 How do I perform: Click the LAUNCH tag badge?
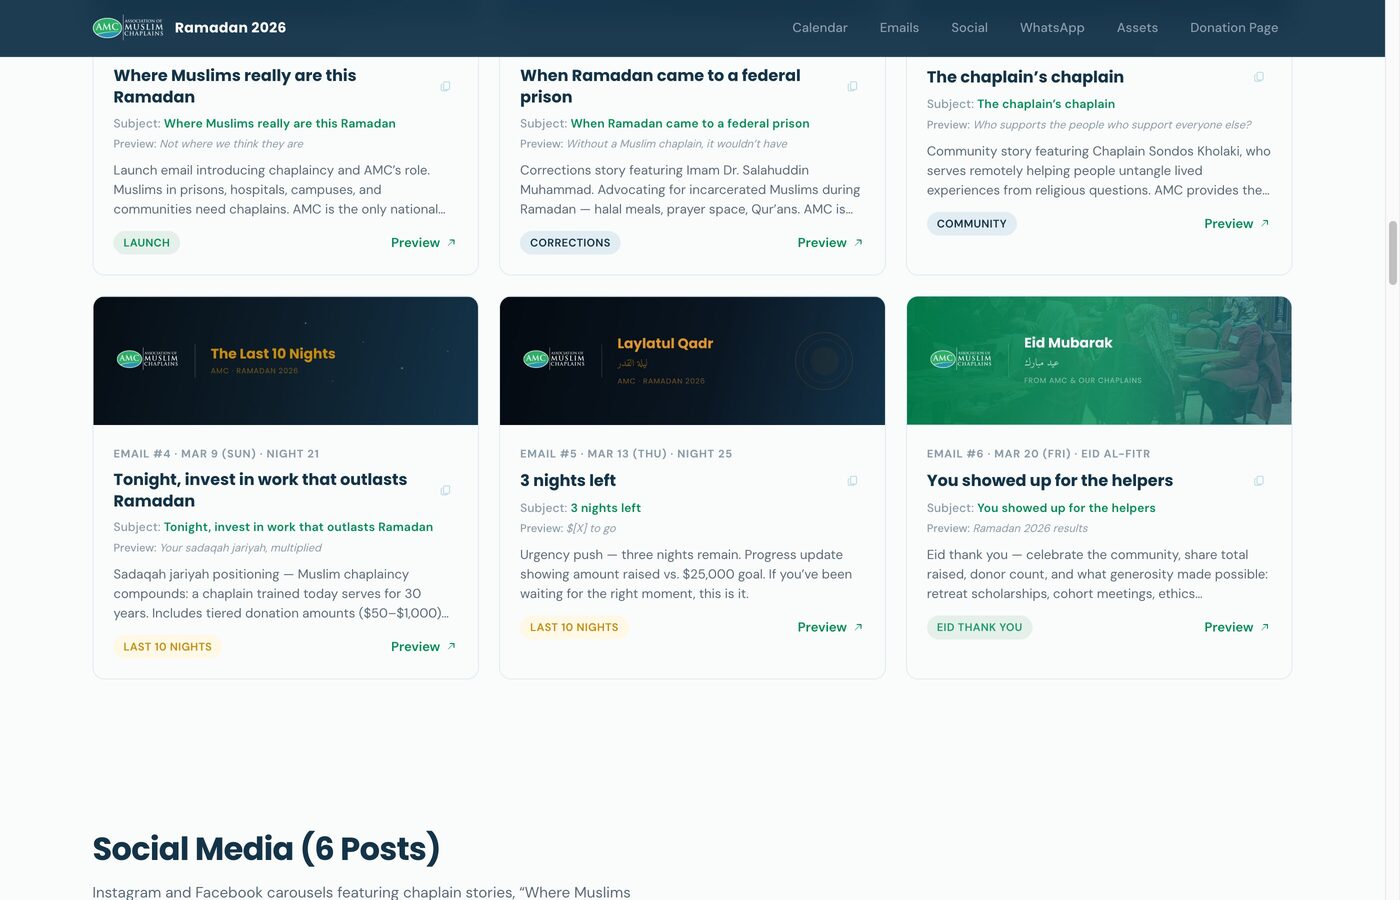point(146,243)
